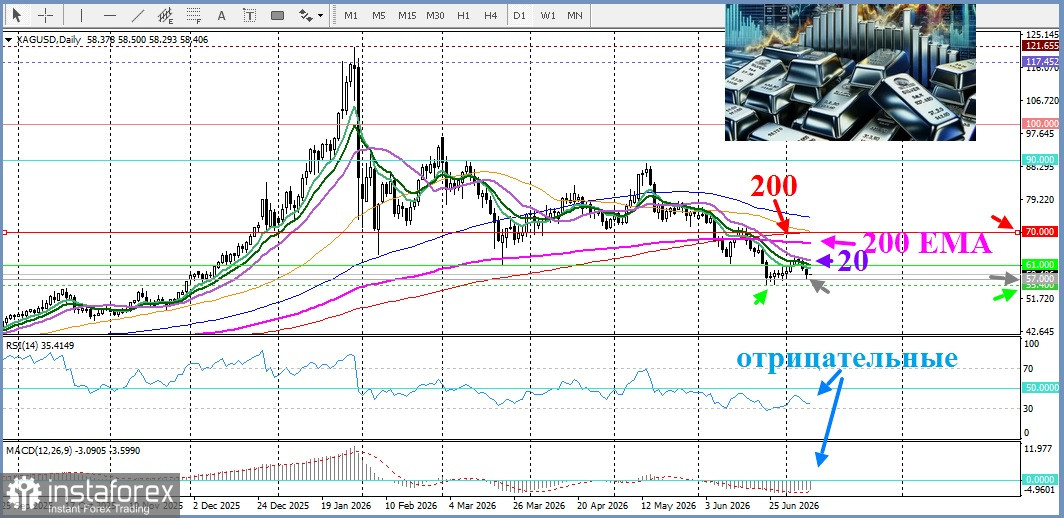The width and height of the screenshot is (1064, 518).
Task: Switch chart to H4 timeframe
Action: [491, 15]
